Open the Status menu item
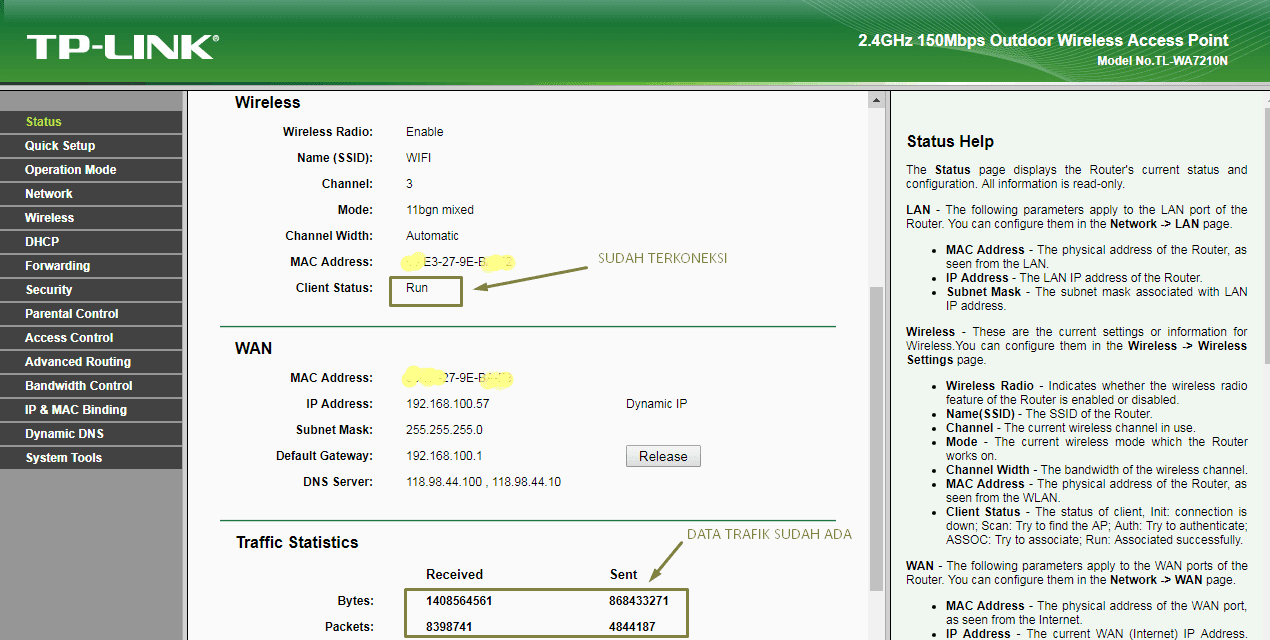Viewport: 1270px width, 640px height. [91, 122]
